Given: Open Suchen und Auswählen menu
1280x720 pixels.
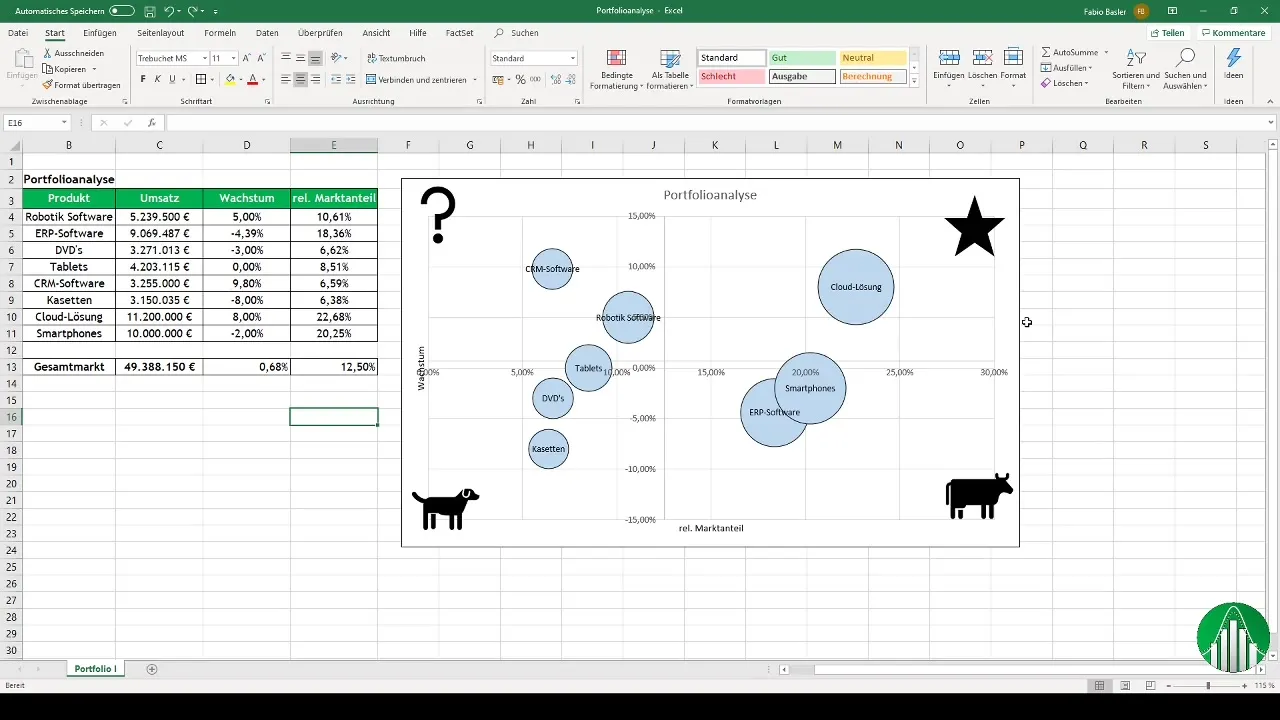Looking at the screenshot, I should [x=1186, y=69].
